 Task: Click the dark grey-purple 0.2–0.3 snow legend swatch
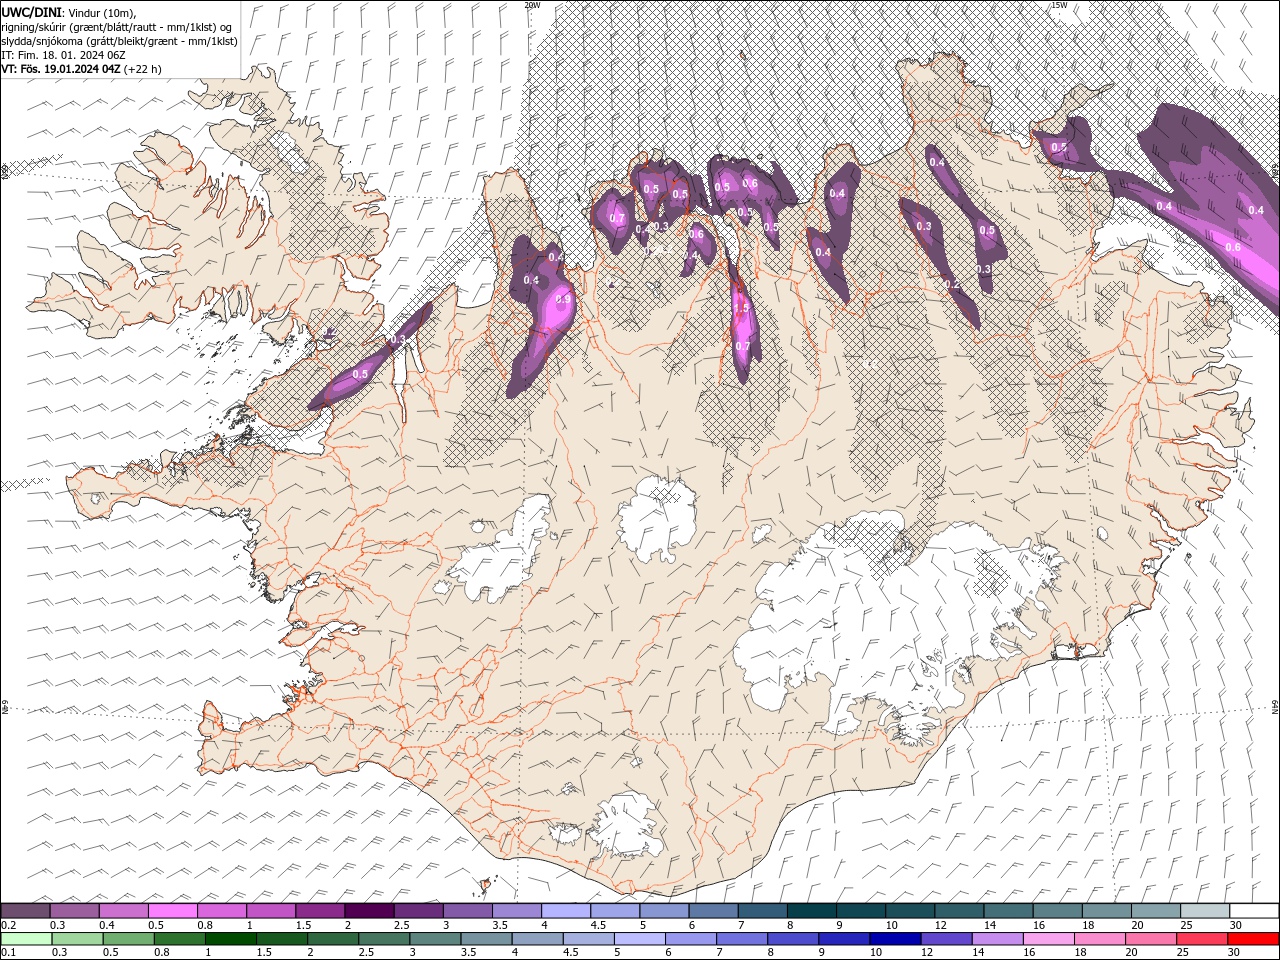pyautogui.click(x=25, y=911)
